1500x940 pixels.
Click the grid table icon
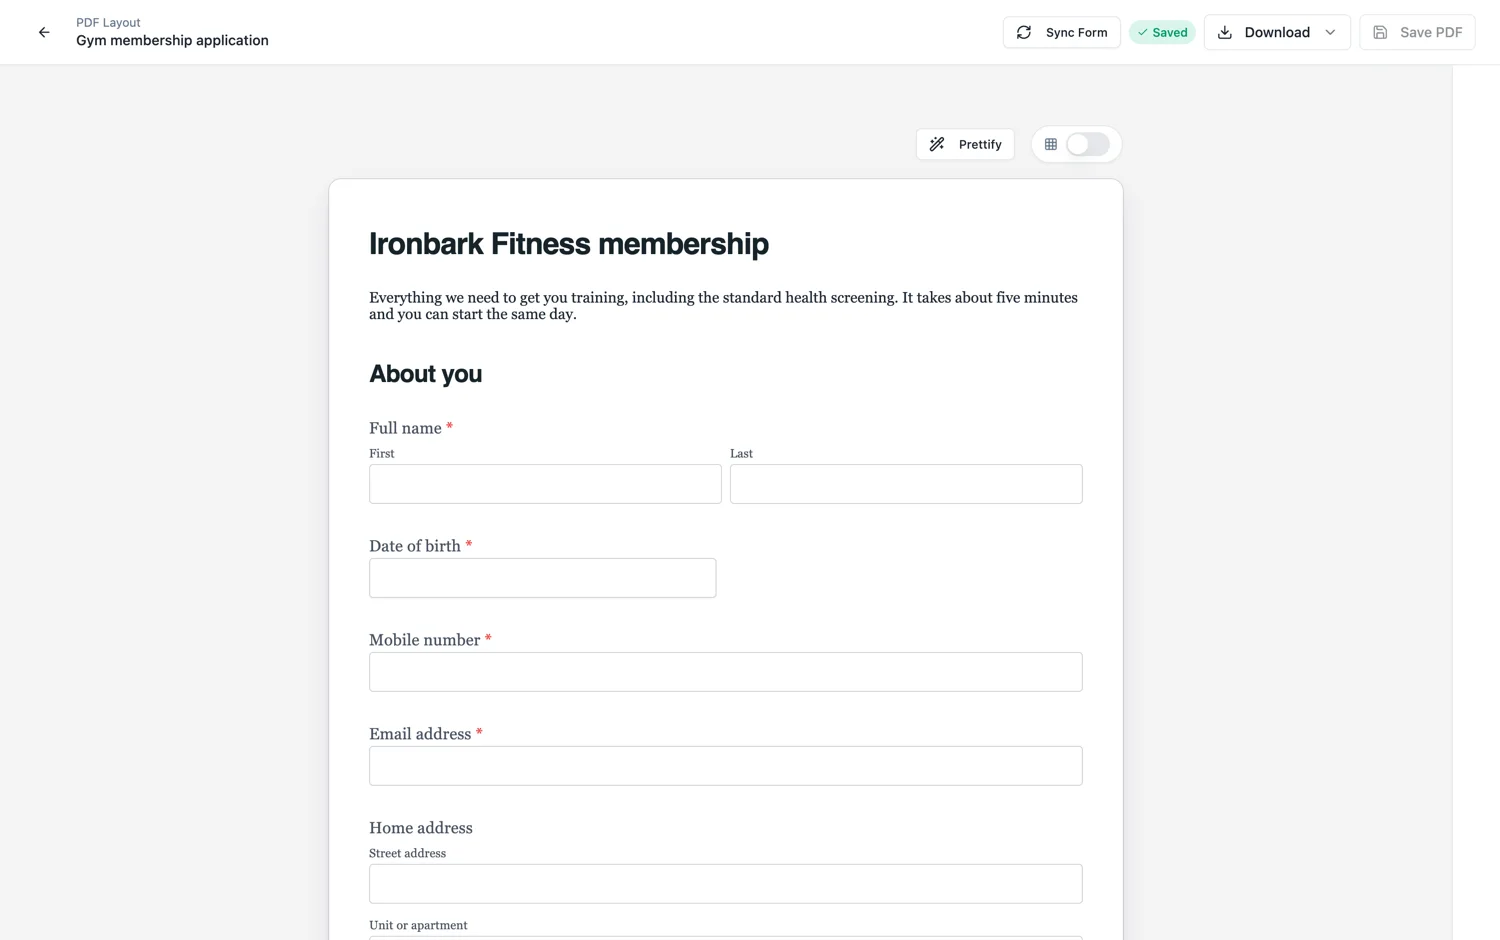(1051, 144)
